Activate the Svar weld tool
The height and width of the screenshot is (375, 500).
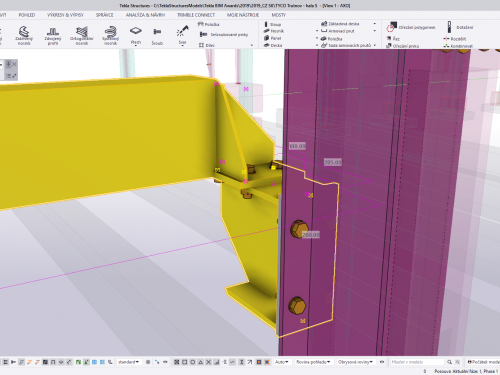182,35
